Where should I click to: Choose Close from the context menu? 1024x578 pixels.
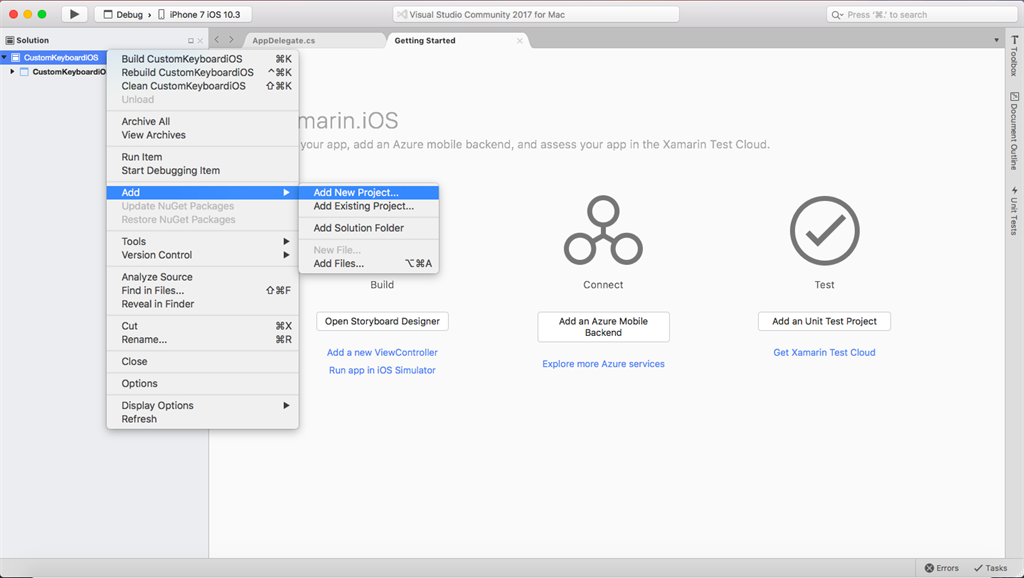pyautogui.click(x=202, y=361)
